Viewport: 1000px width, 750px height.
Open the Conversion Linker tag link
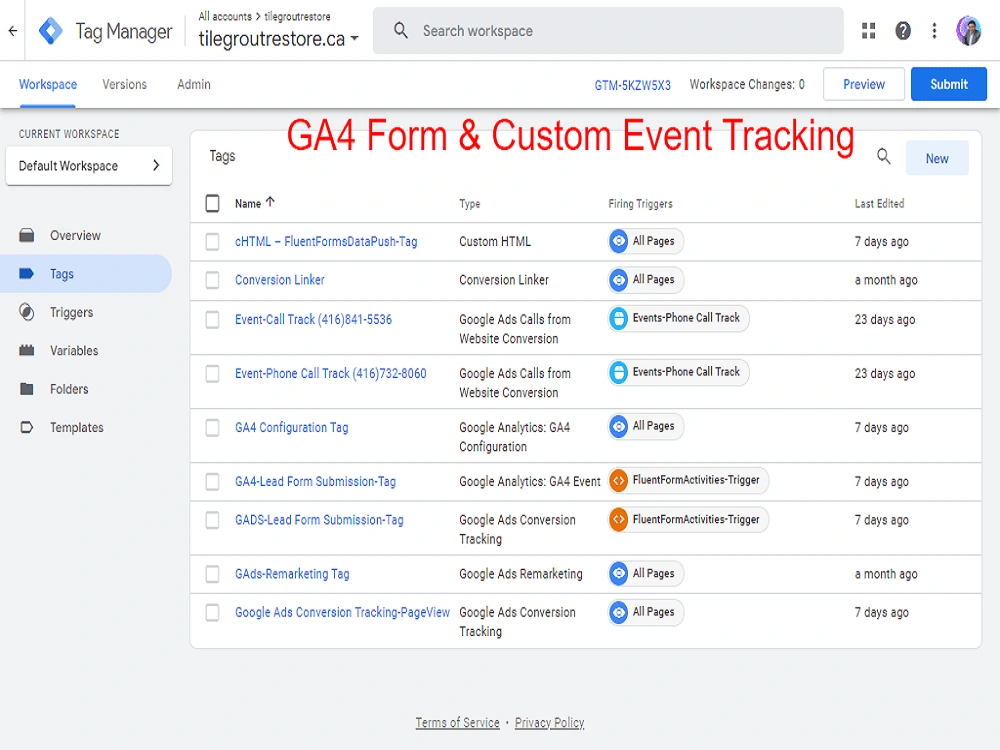[x=279, y=280]
